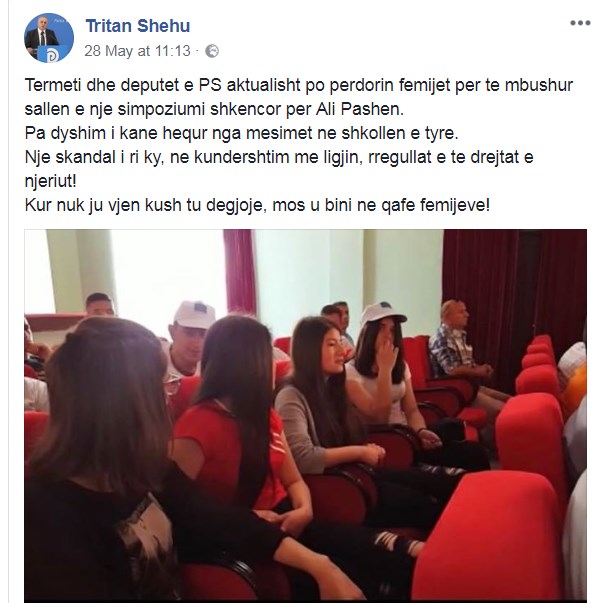
Task: Click the blue party logo inside avatar
Action: [52, 55]
